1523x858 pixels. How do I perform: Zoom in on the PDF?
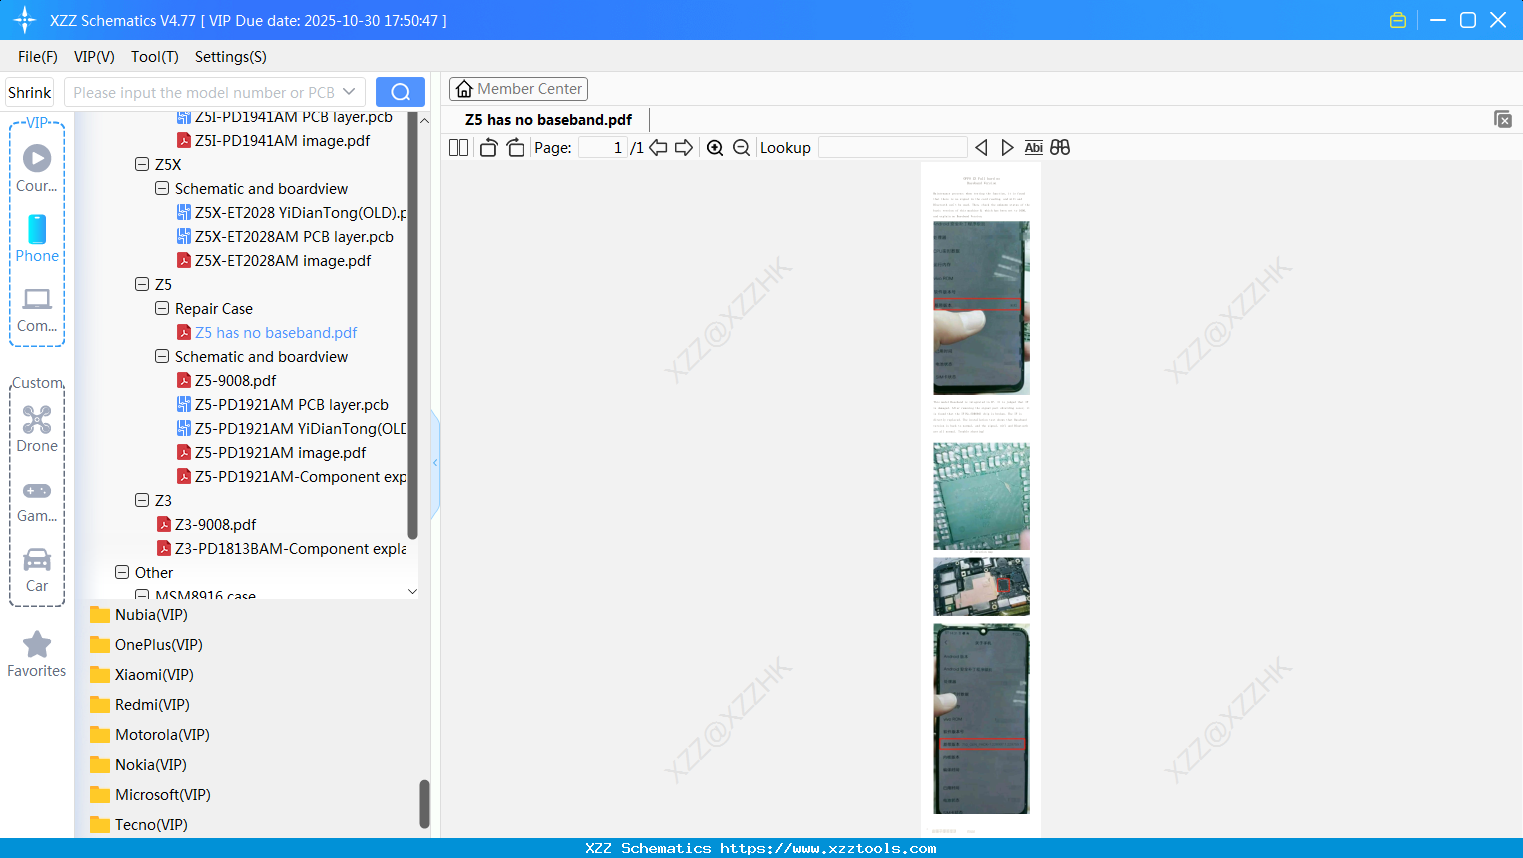pos(715,148)
